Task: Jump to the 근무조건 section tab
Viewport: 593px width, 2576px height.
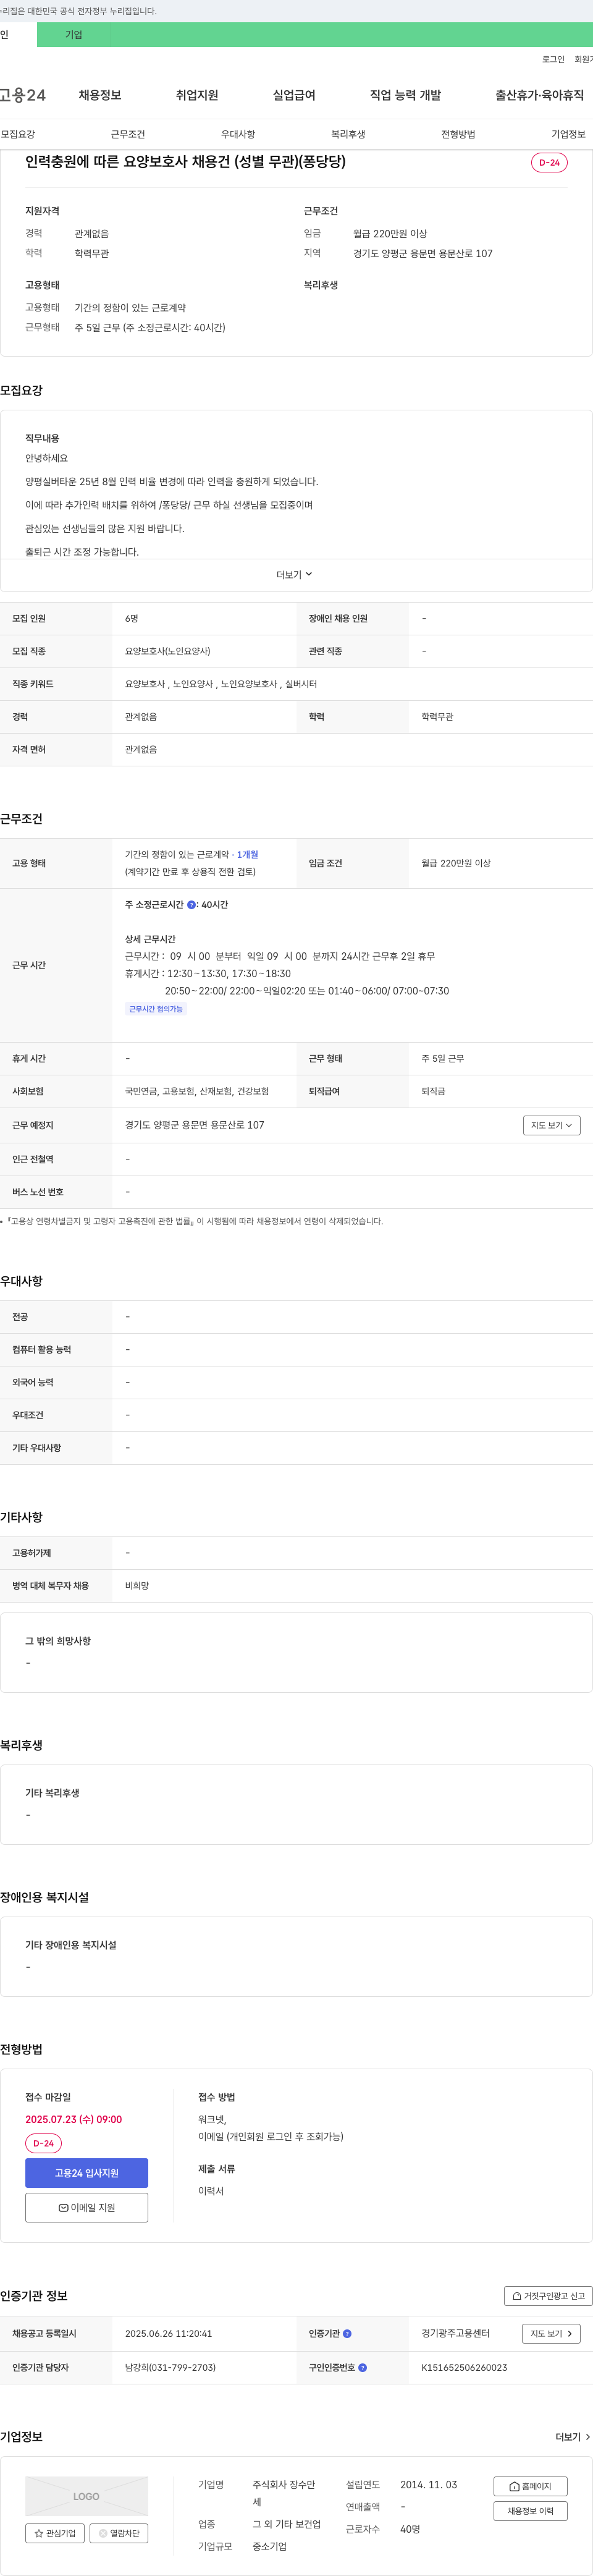Action: 128,134
